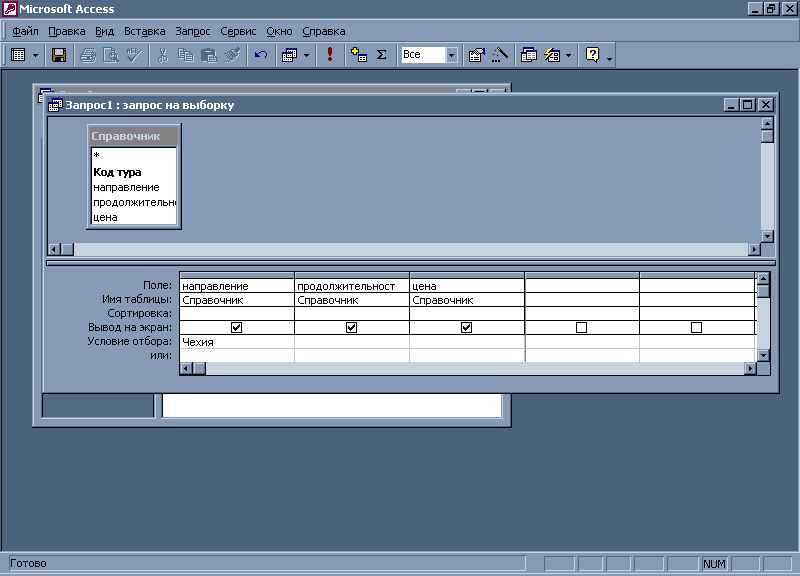Expand the Query Type dropdown arrow
Image resolution: width=800 pixels, height=576 pixels.
tap(307, 55)
